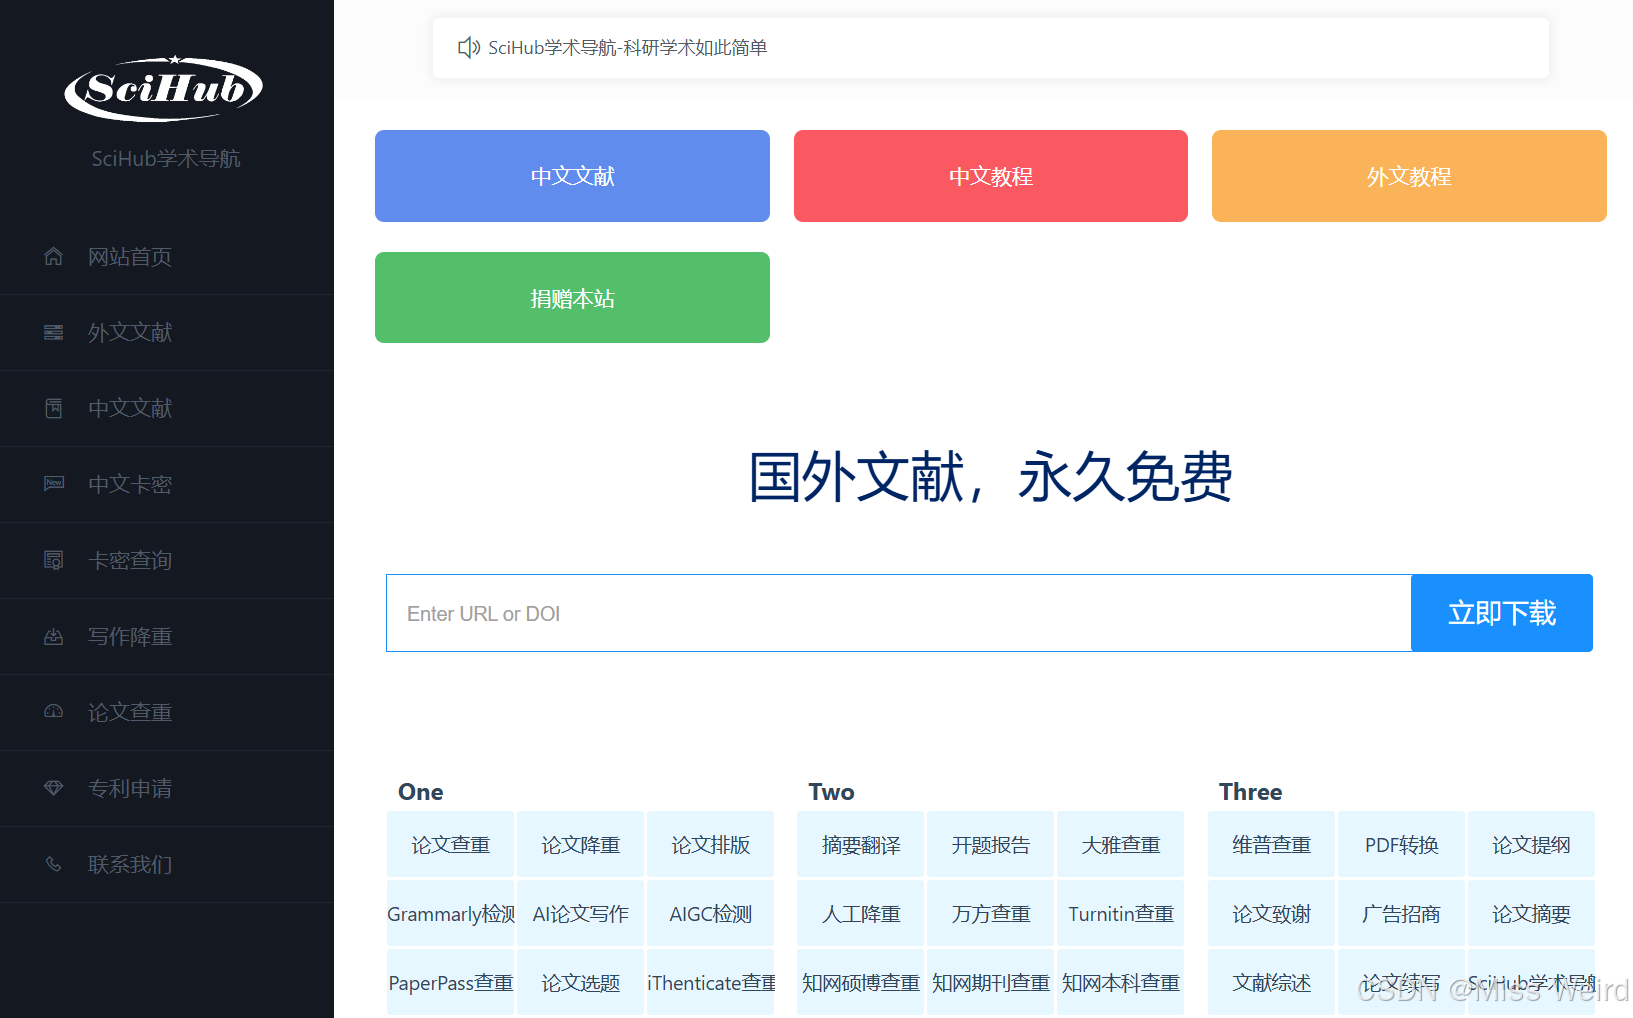Select 写作降重 sidebar item
The width and height of the screenshot is (1633, 1018).
(x=167, y=637)
